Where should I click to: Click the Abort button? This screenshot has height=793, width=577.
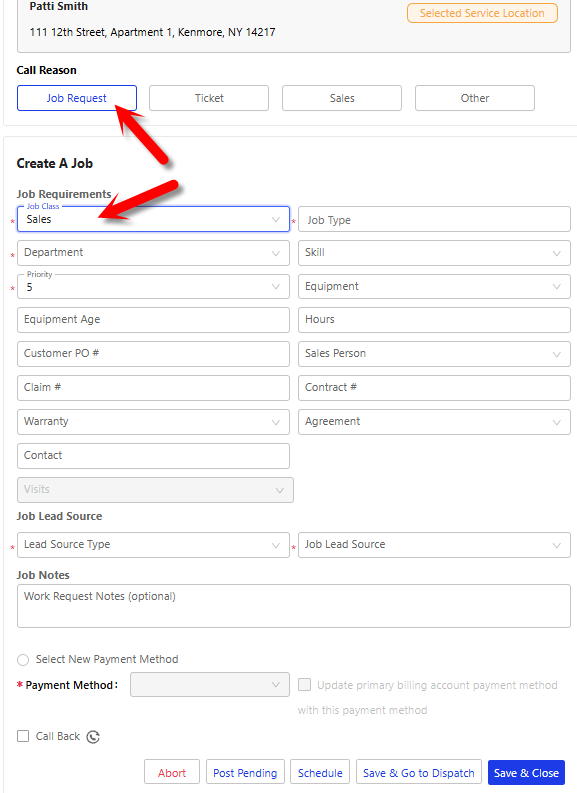coord(172,773)
